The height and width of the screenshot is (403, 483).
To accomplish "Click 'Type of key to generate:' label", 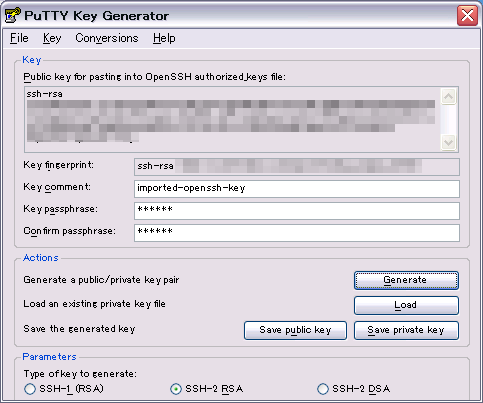I will click(80, 374).
